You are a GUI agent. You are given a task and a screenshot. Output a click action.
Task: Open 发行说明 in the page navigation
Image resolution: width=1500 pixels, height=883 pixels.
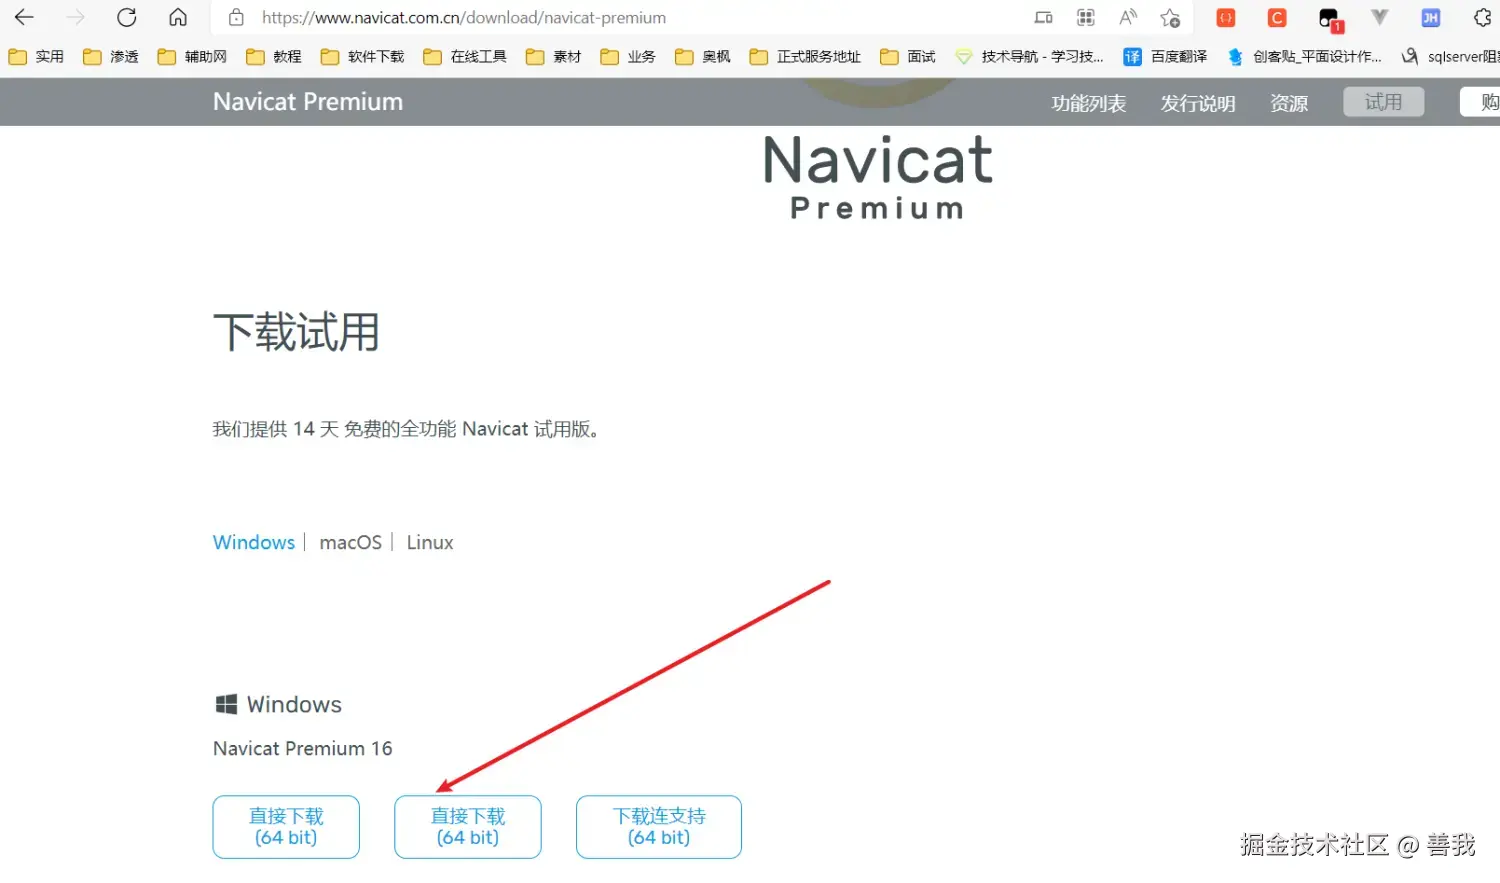click(1198, 103)
